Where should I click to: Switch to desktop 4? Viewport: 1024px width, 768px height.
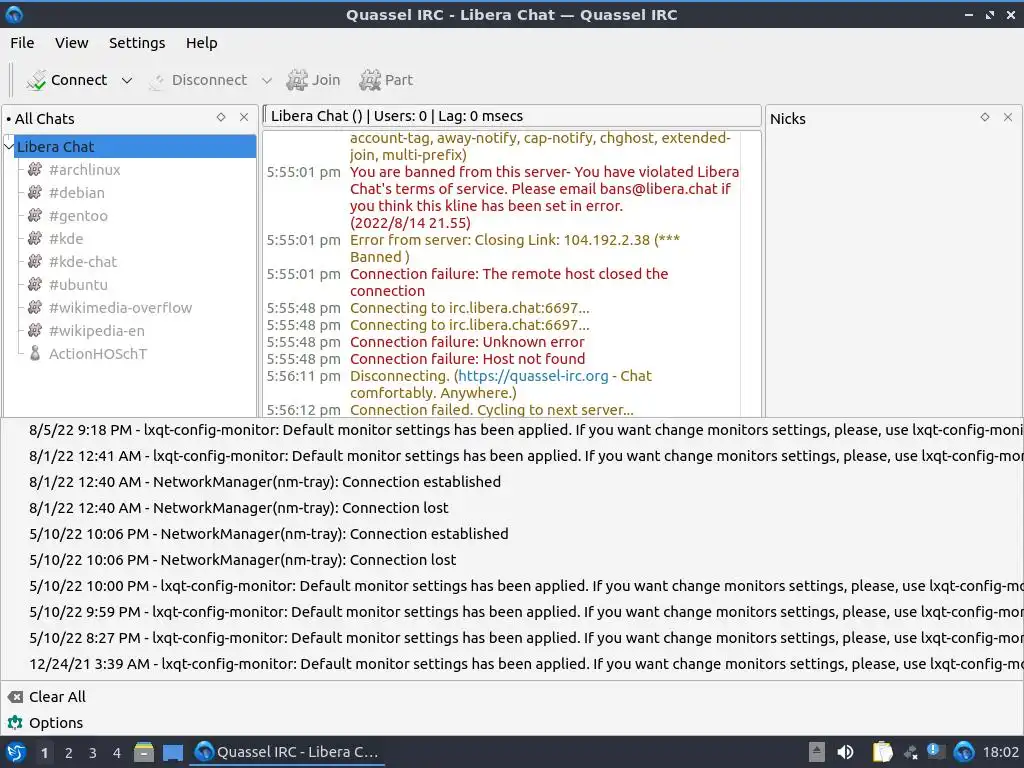tap(117, 753)
